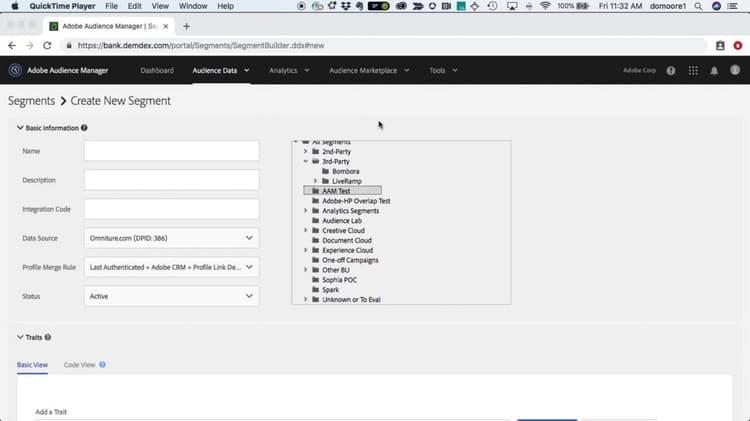Open the Audience Data menu
This screenshot has height=421, width=750.
tap(221, 70)
